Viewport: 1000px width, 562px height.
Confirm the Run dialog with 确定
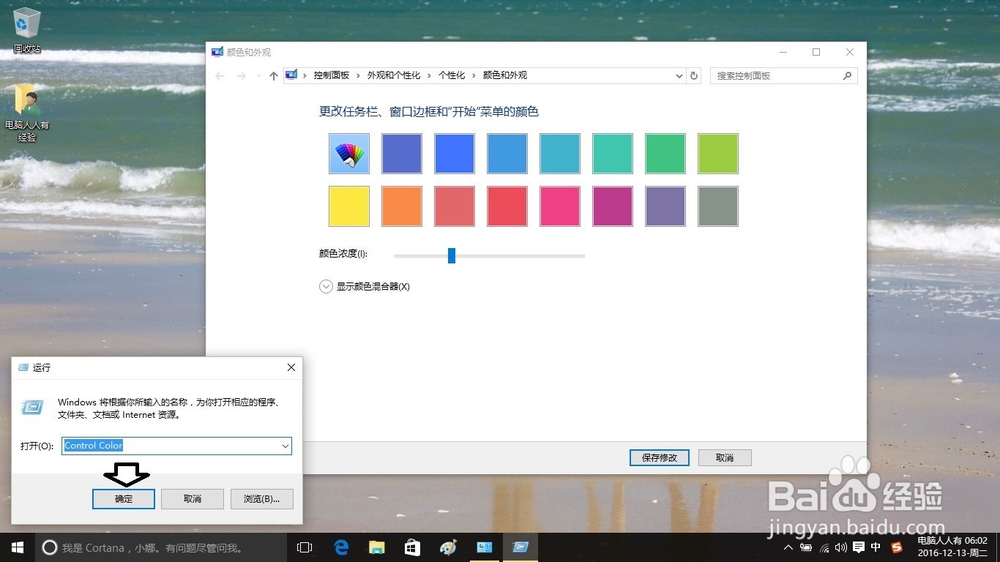(123, 499)
